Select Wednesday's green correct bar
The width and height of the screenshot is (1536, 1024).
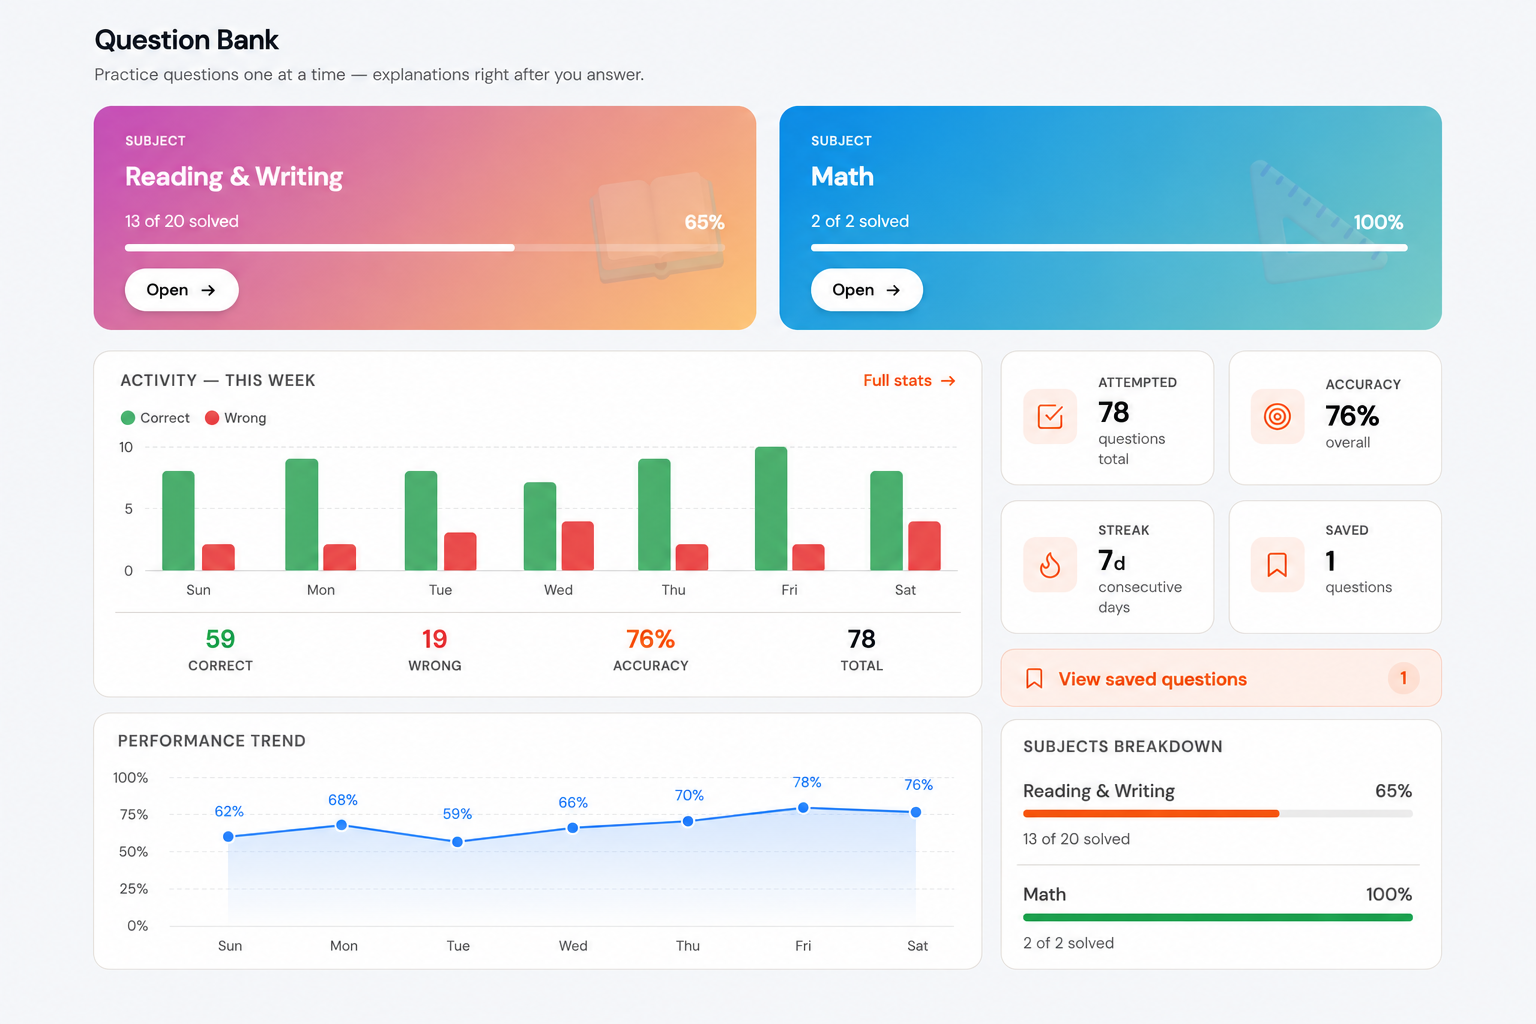click(x=540, y=527)
